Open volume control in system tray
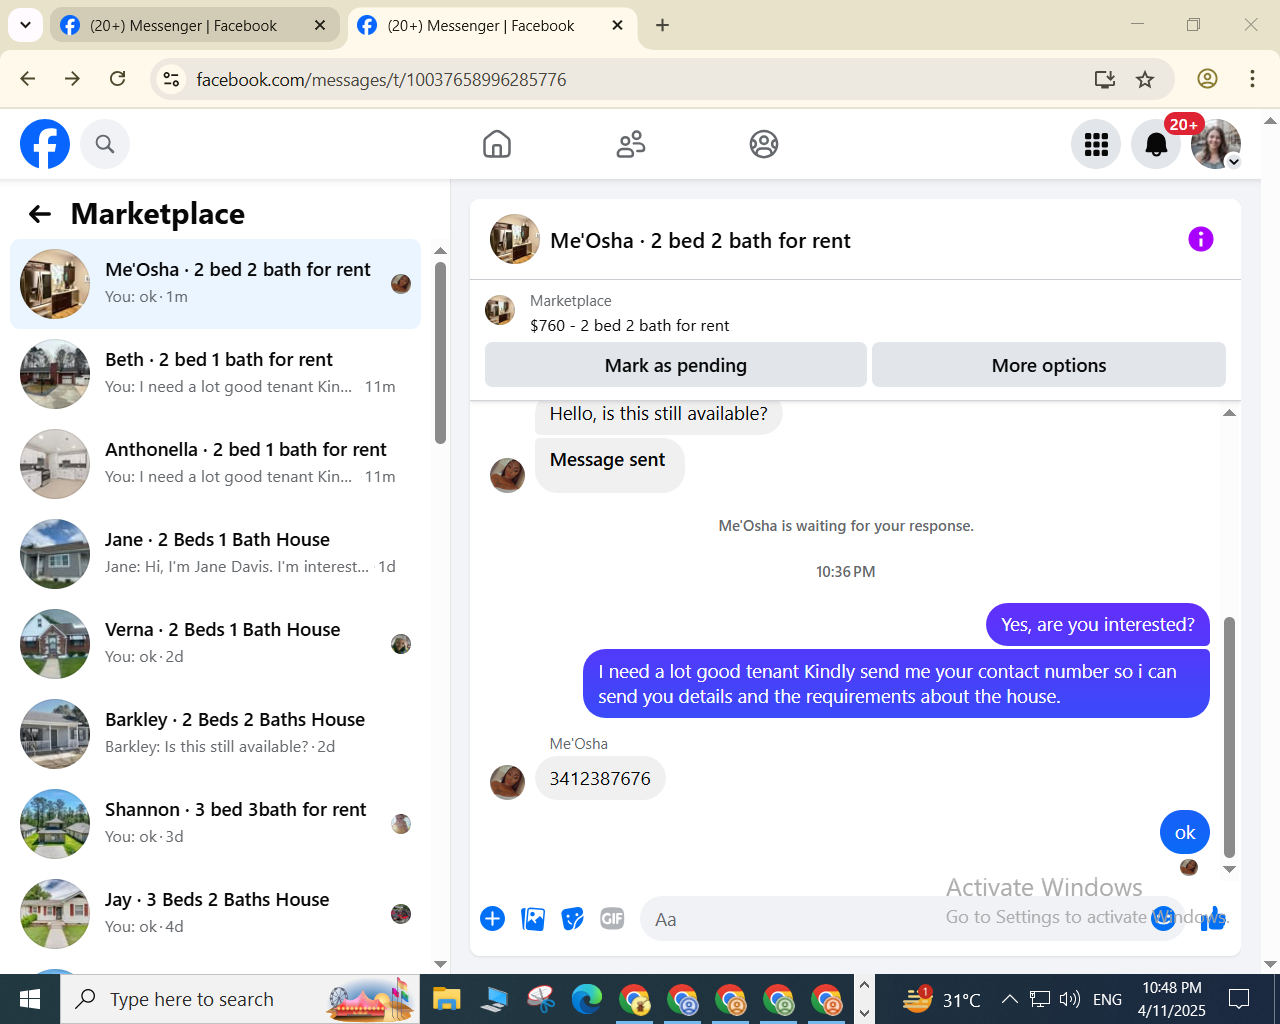 [x=1070, y=999]
